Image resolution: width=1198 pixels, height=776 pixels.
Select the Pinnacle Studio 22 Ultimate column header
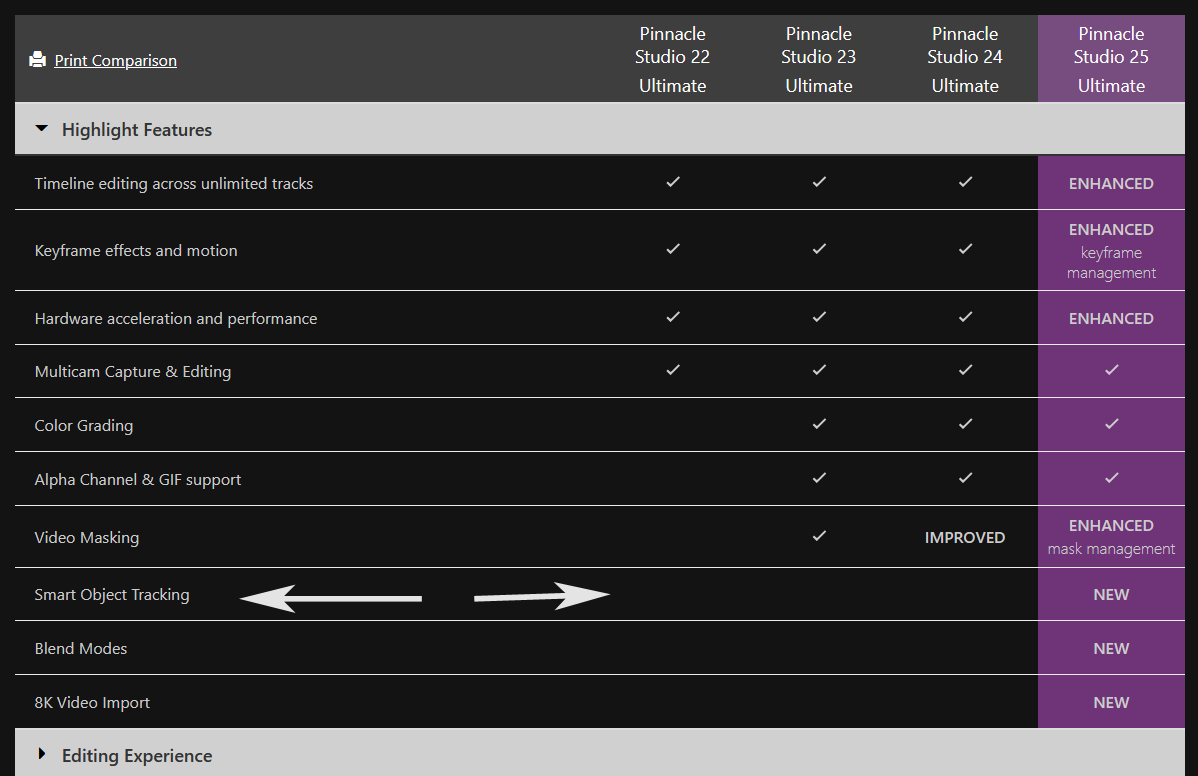(672, 60)
